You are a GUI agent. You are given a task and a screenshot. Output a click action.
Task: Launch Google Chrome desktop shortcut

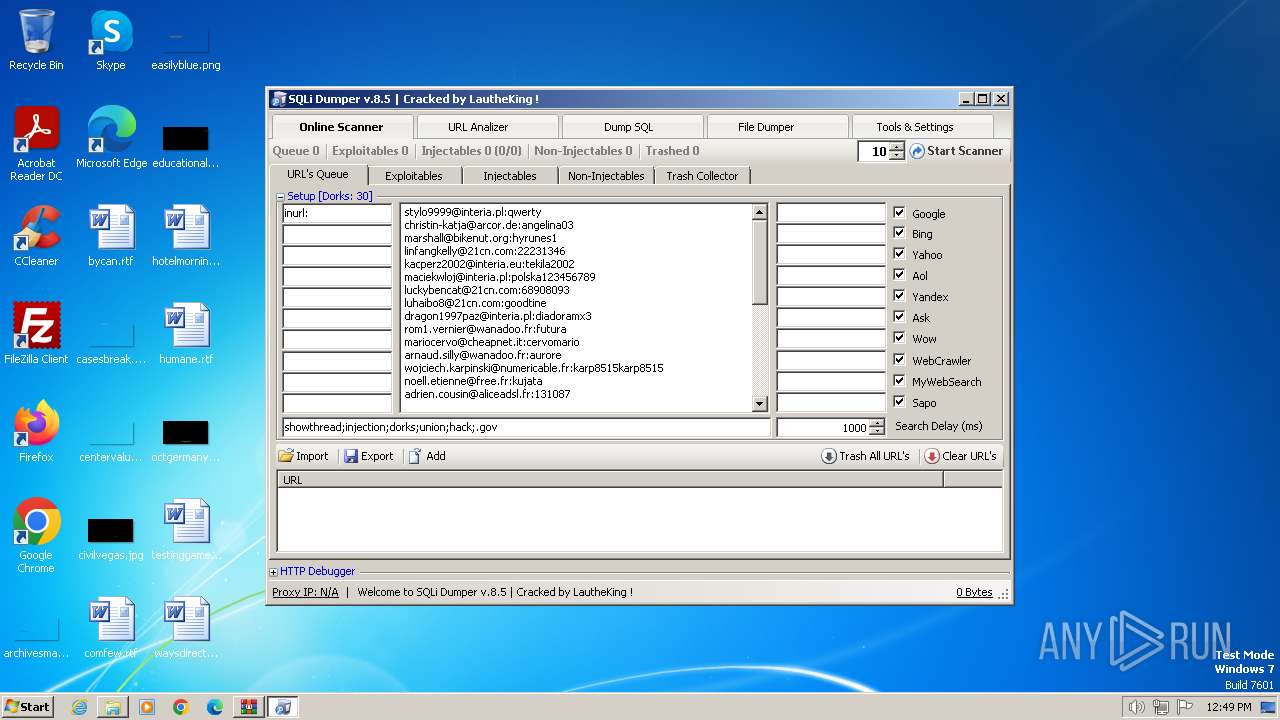36,536
